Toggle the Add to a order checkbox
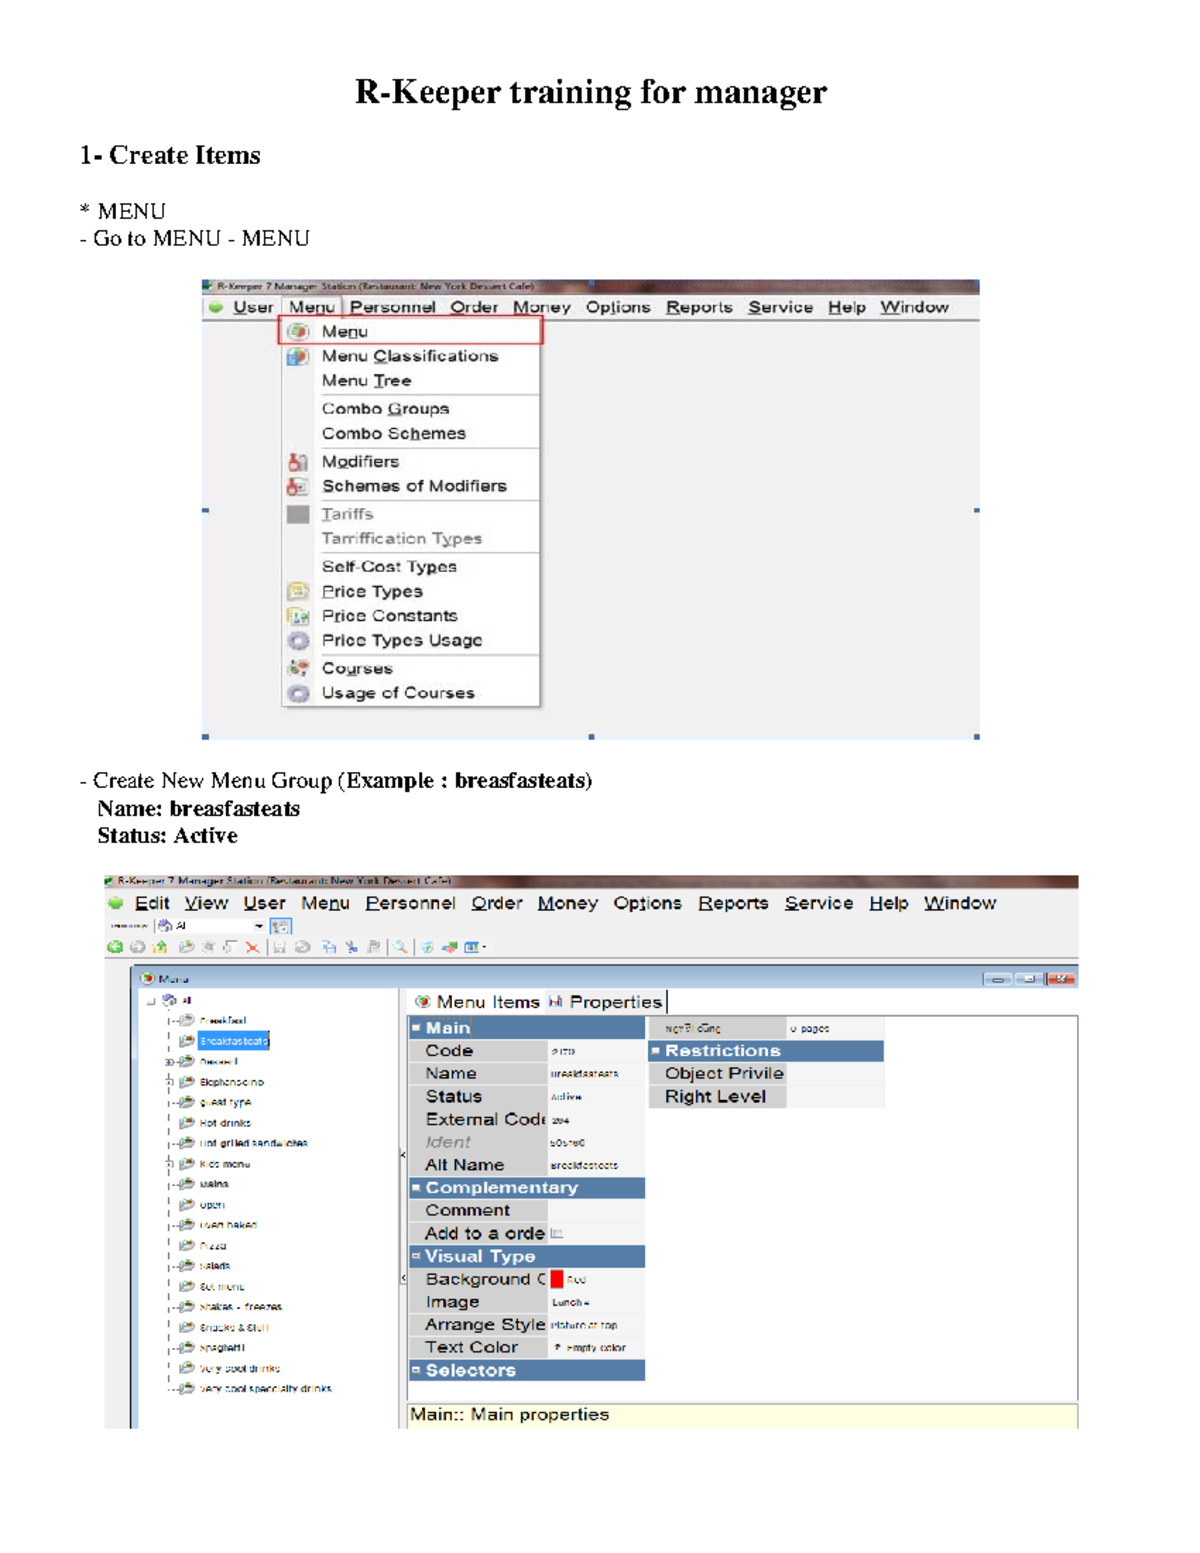Viewport: 1200px width, 1553px height. 557,1234
